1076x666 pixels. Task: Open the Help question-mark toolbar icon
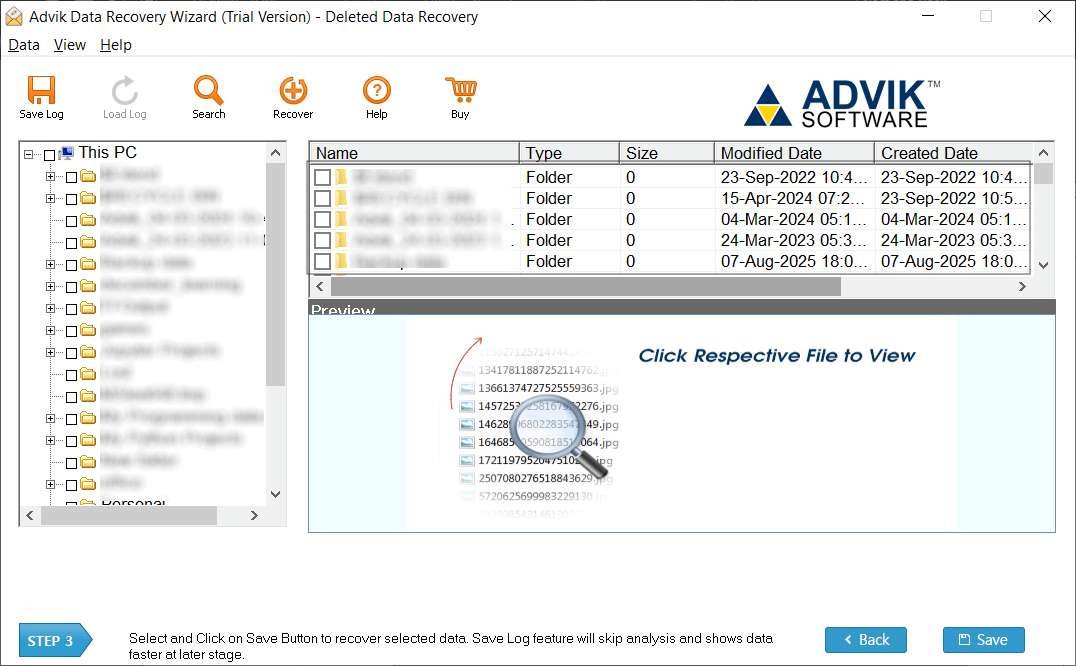click(377, 90)
